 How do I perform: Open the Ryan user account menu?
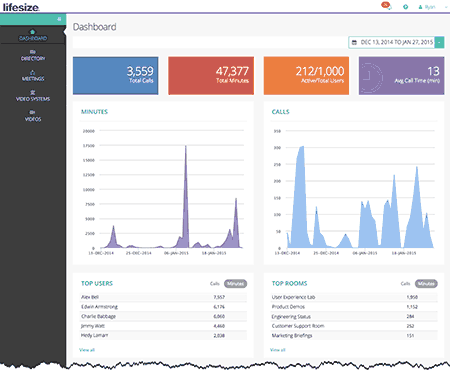coord(433,7)
